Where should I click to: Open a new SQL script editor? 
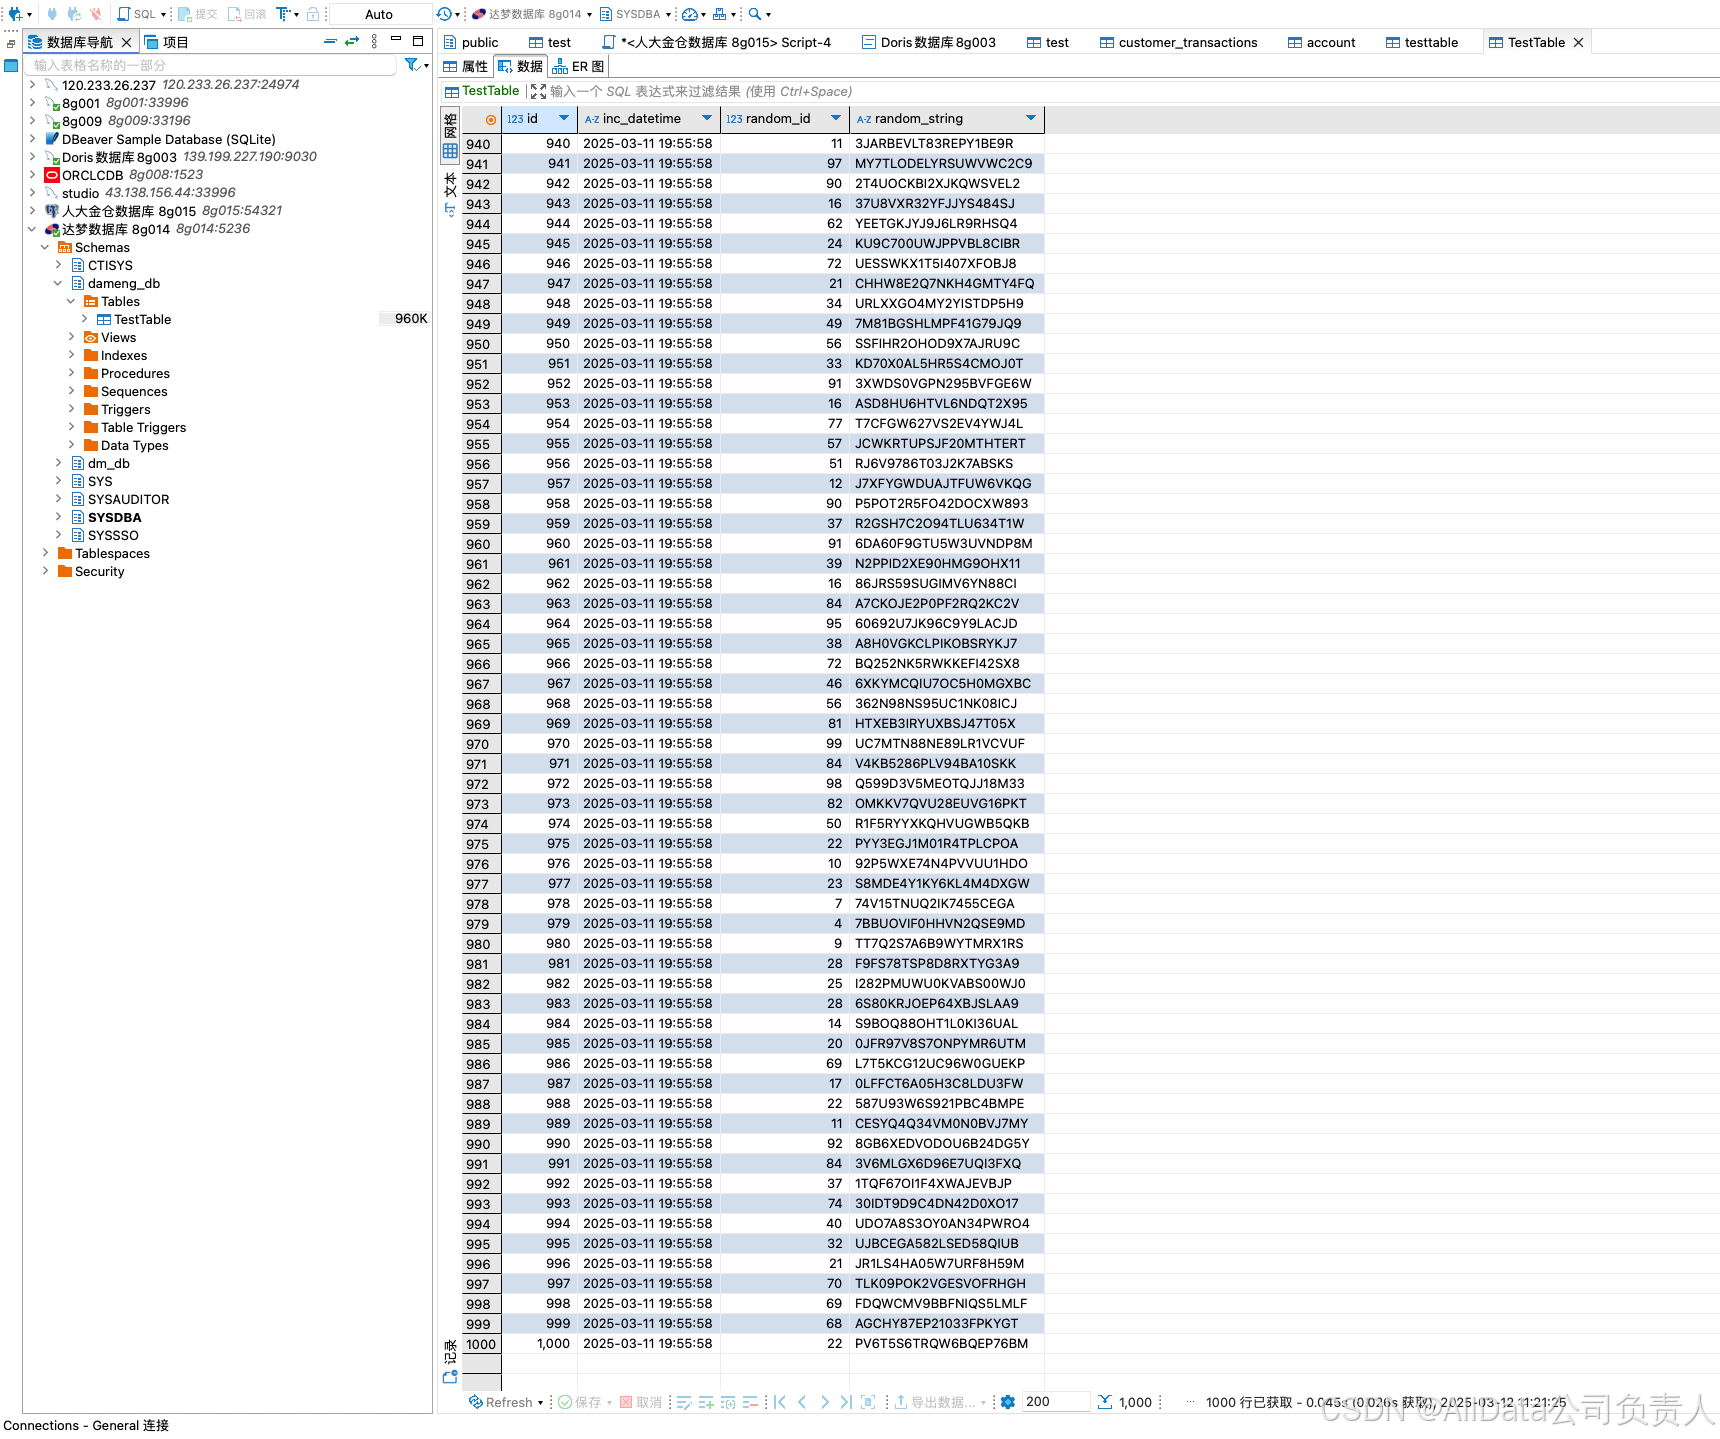pyautogui.click(x=137, y=14)
